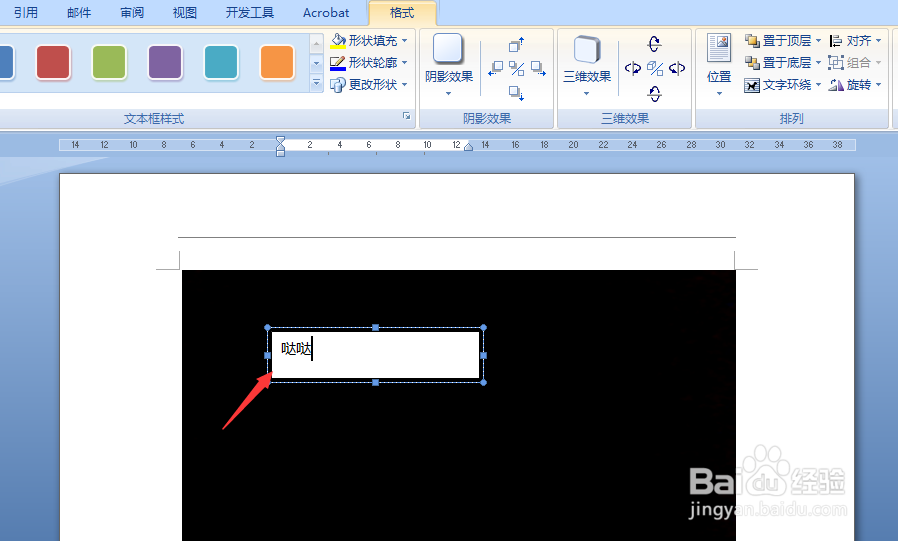Viewport: 898px width, 541px height.
Task: Tilt 3D effect up
Action: 655,44
